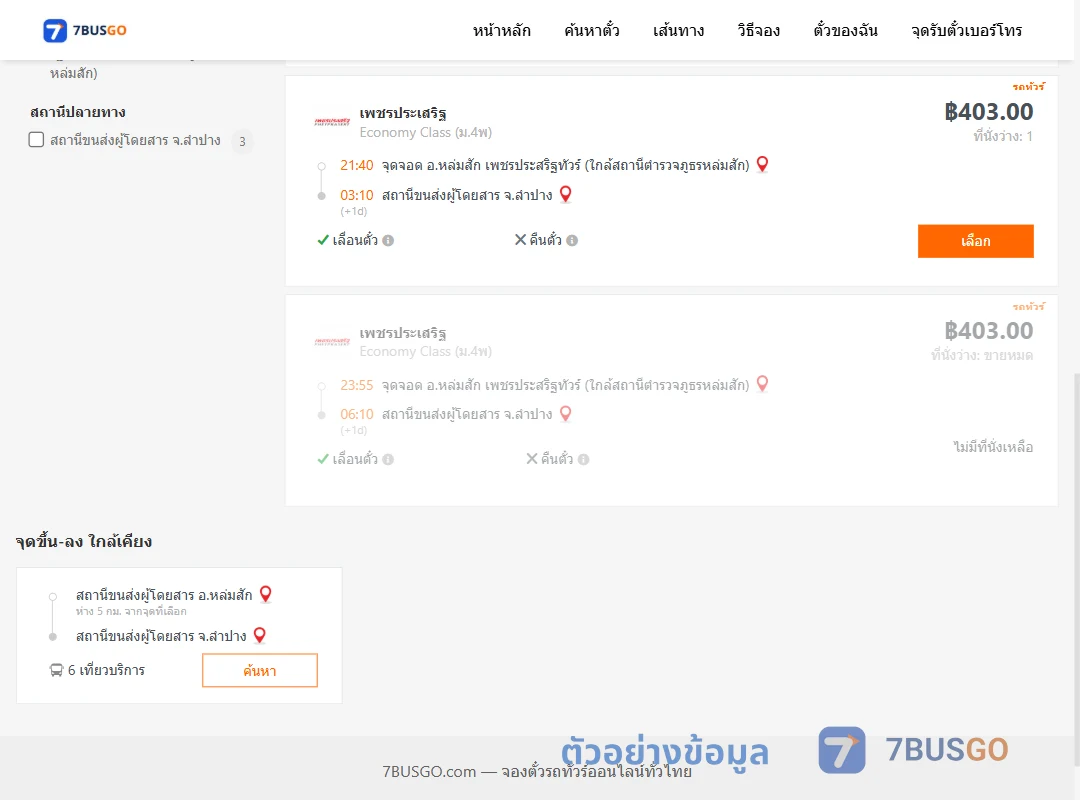Open the 7BUSGO logo in header
This screenshot has width=1080, height=800.
coord(85,30)
